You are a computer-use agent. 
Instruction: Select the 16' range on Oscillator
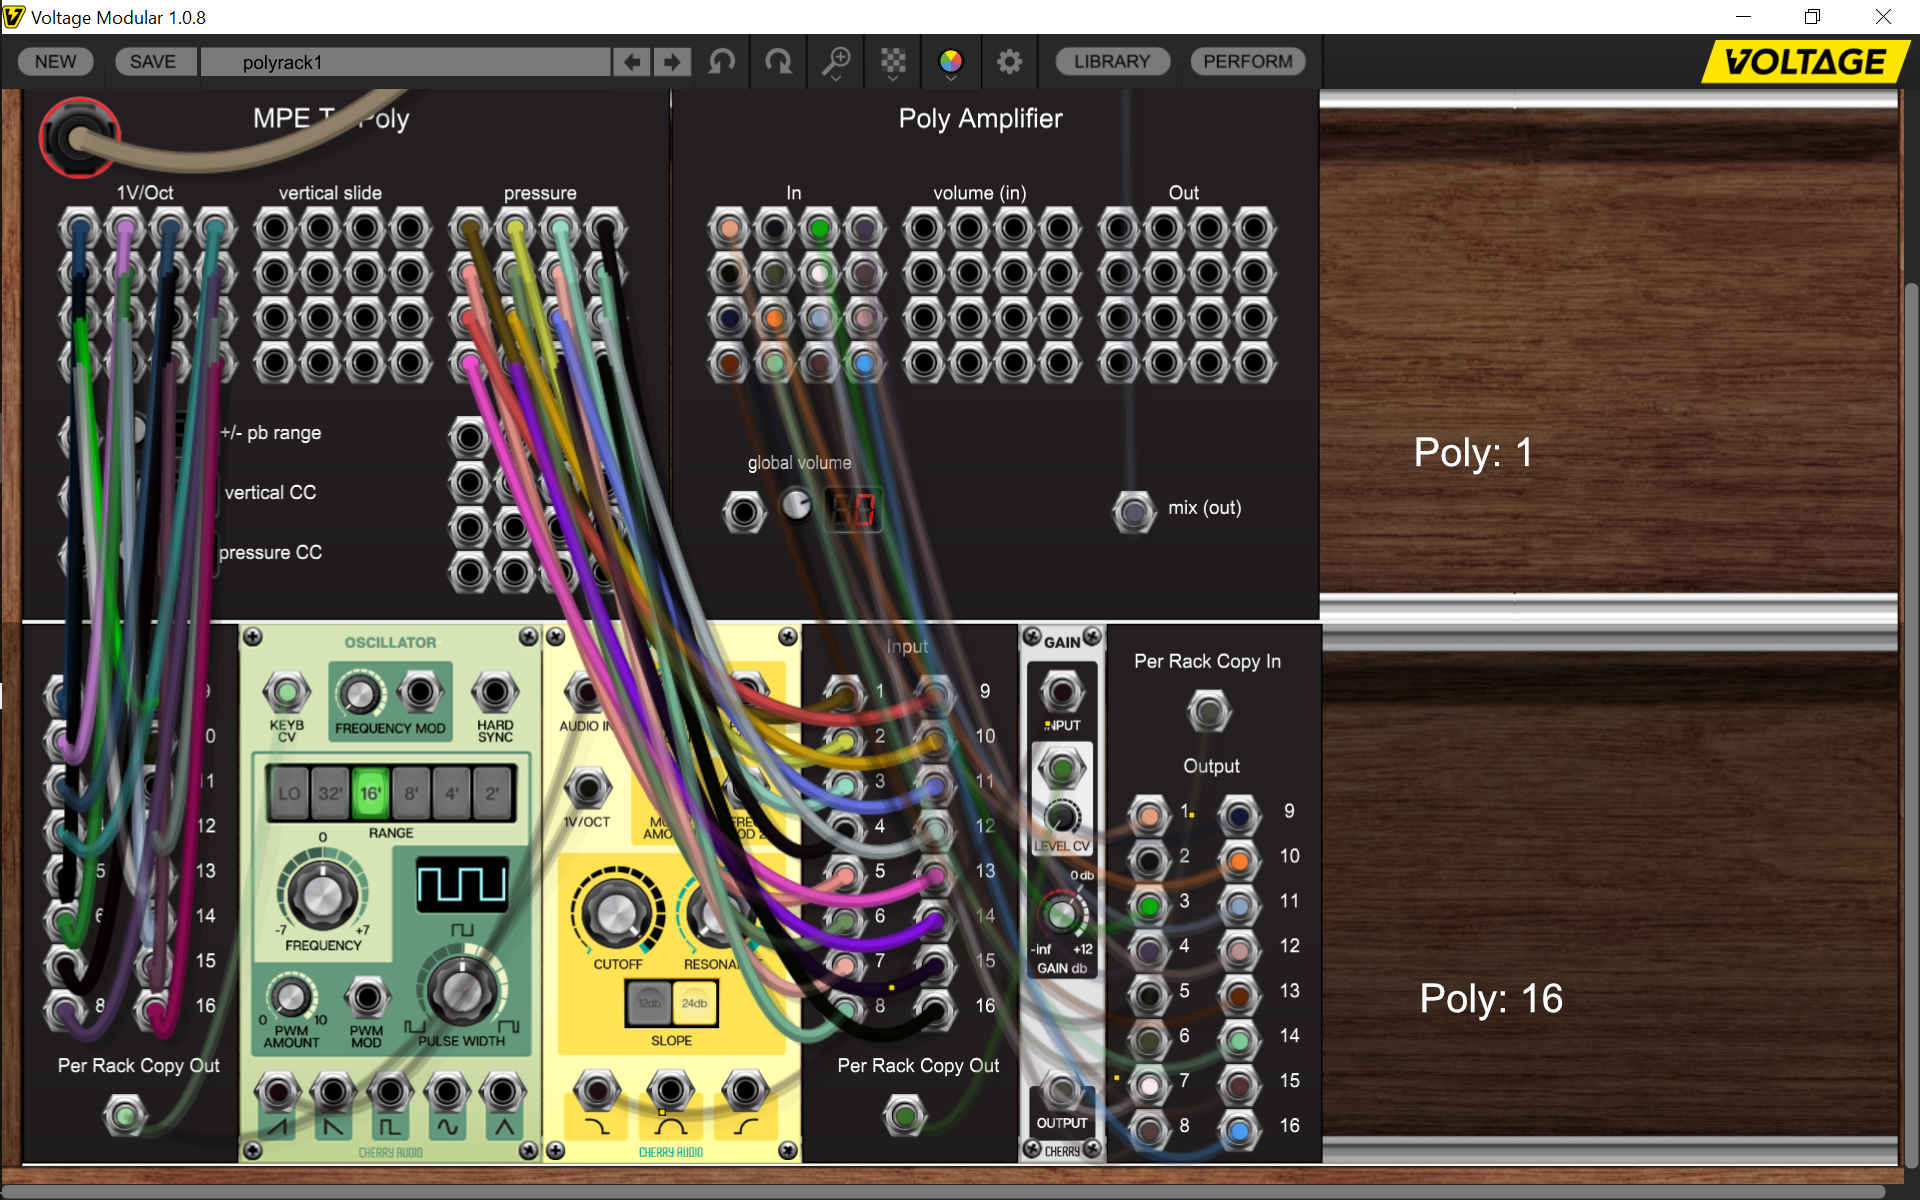(x=371, y=793)
